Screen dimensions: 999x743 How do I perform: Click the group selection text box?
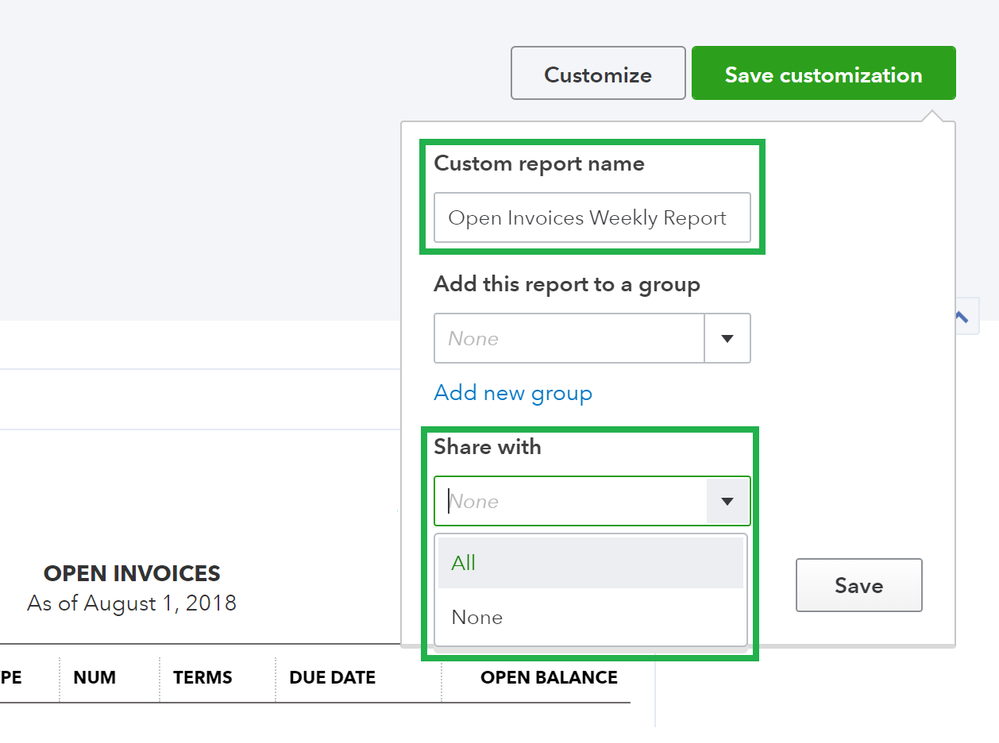coord(569,339)
